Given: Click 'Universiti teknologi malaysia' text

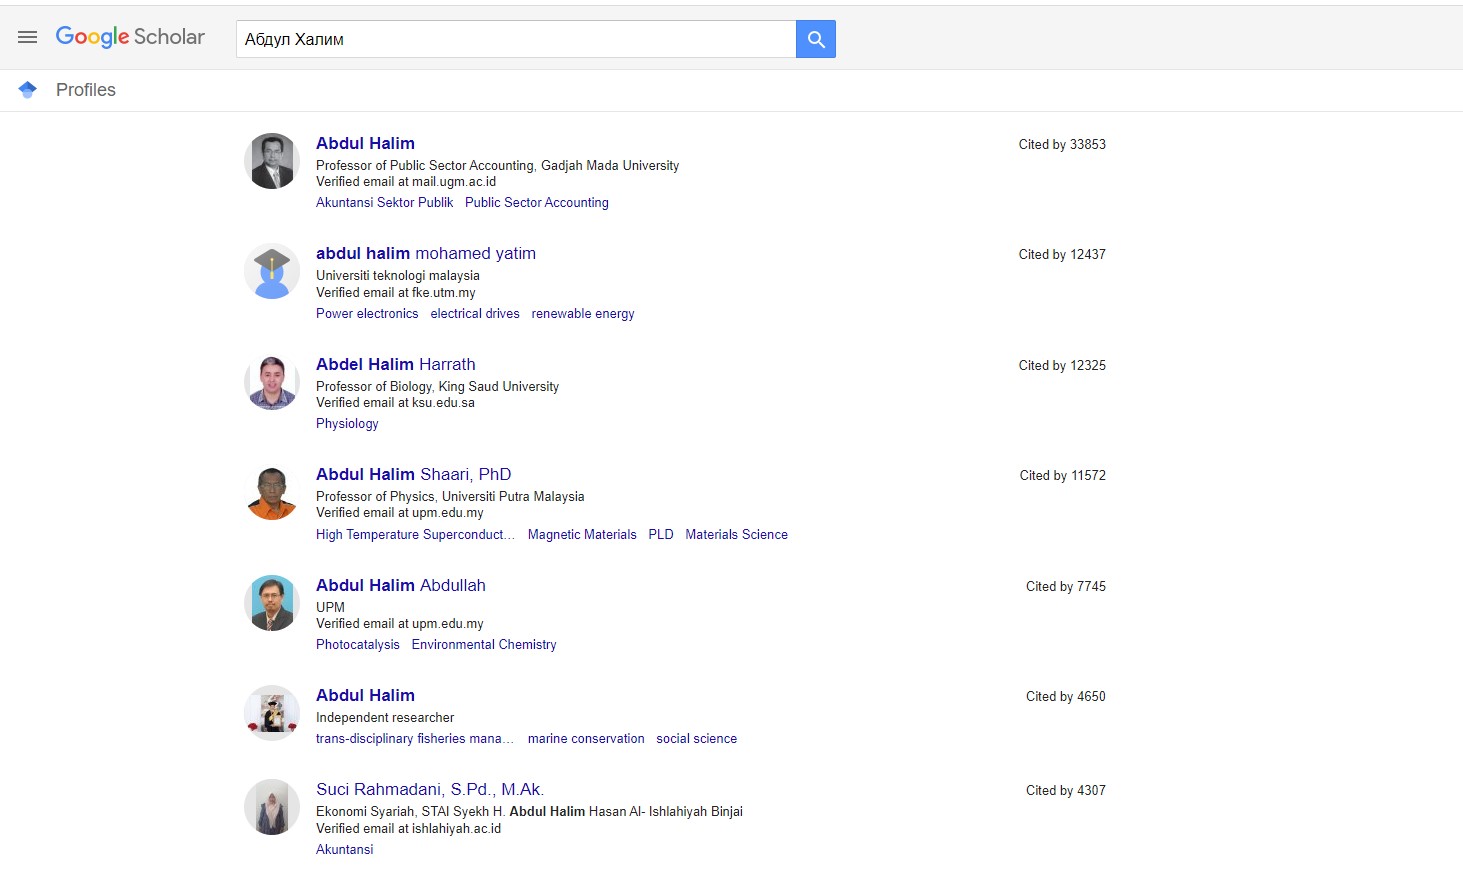Looking at the screenshot, I should [x=398, y=275].
